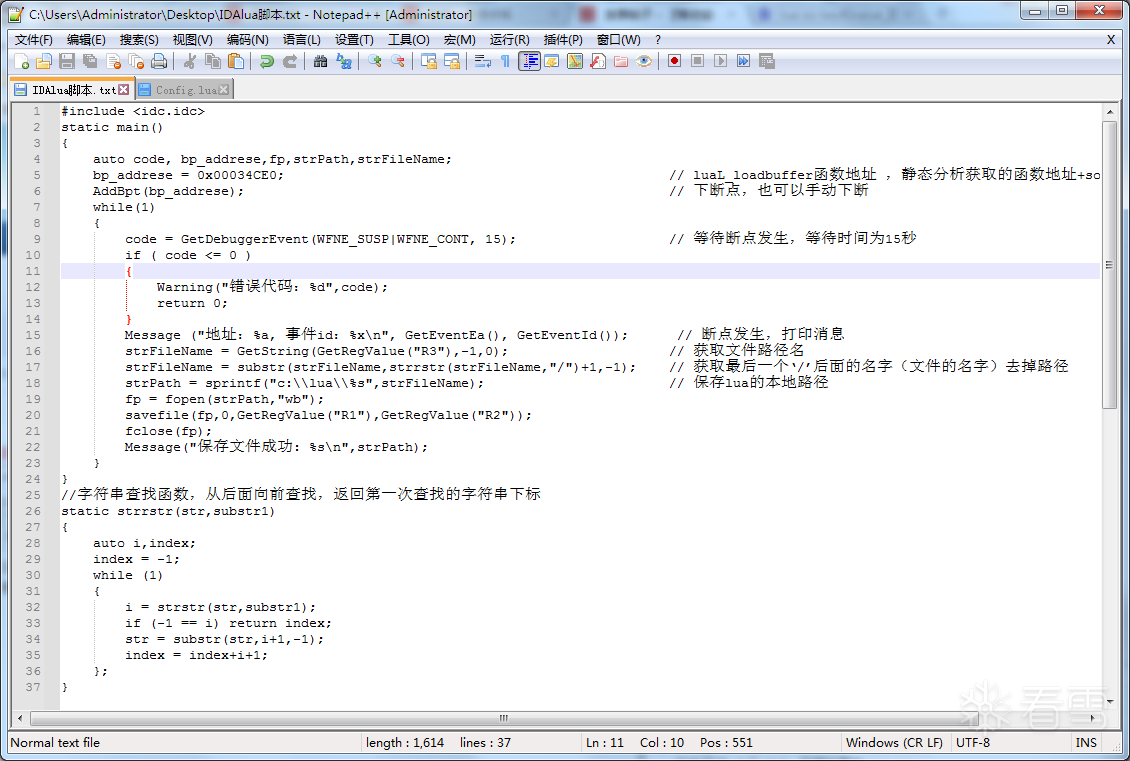Click the Redo arrow icon
Screen dimensions: 1130x761
pos(290,61)
